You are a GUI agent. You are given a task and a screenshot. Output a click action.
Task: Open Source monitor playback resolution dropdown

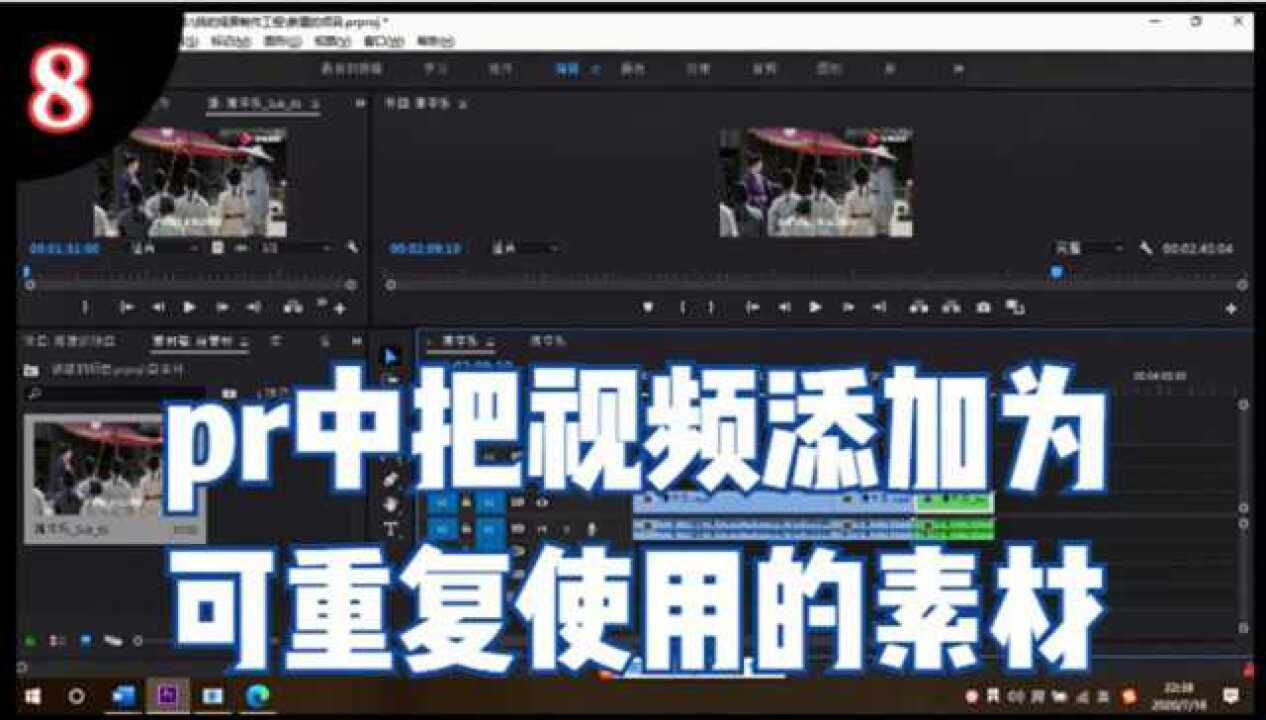click(x=297, y=247)
